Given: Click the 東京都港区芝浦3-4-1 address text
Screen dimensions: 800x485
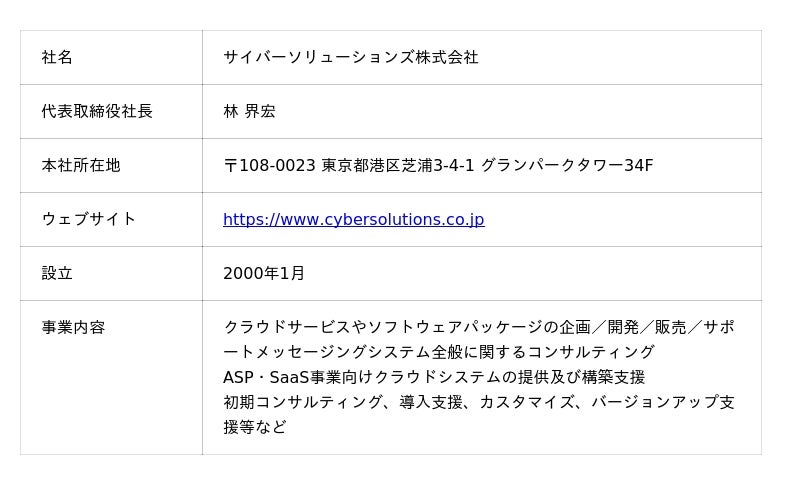Looking at the screenshot, I should coord(398,166).
